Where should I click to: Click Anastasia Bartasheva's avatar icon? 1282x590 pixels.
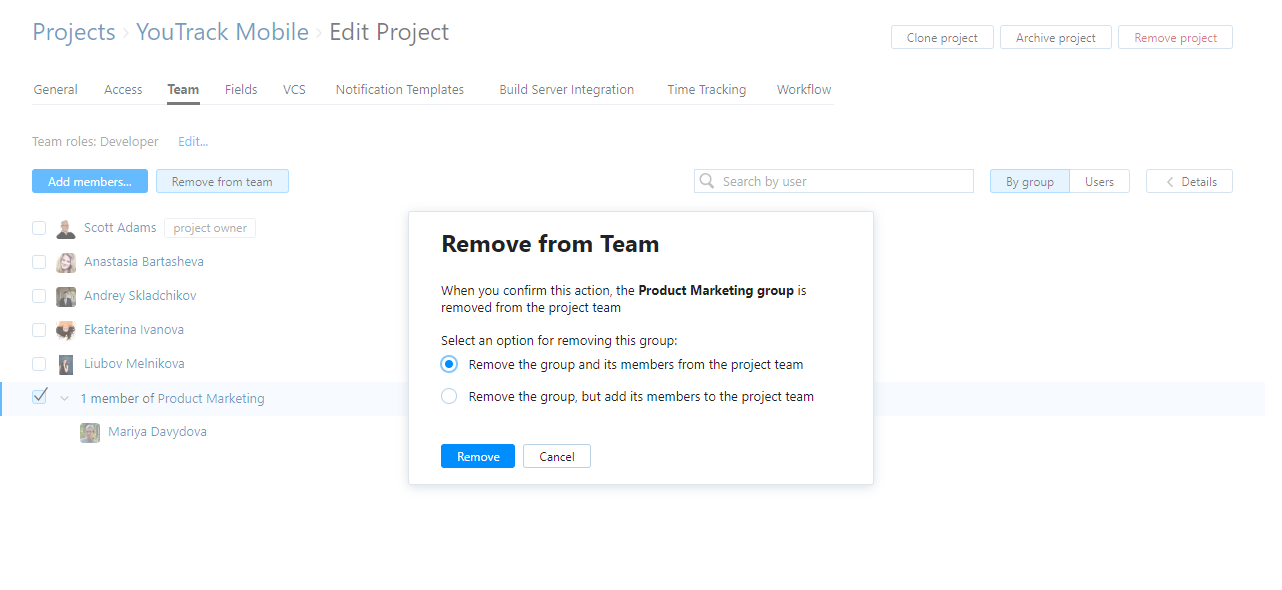click(65, 261)
